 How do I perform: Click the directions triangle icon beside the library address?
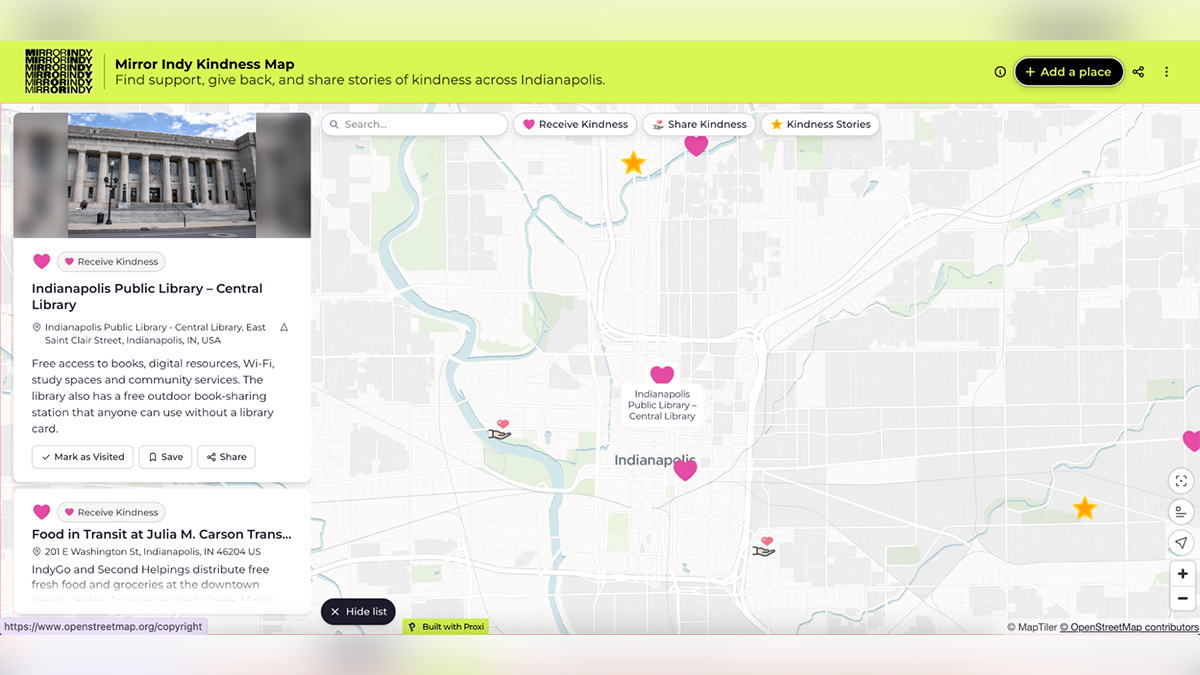pyautogui.click(x=284, y=327)
